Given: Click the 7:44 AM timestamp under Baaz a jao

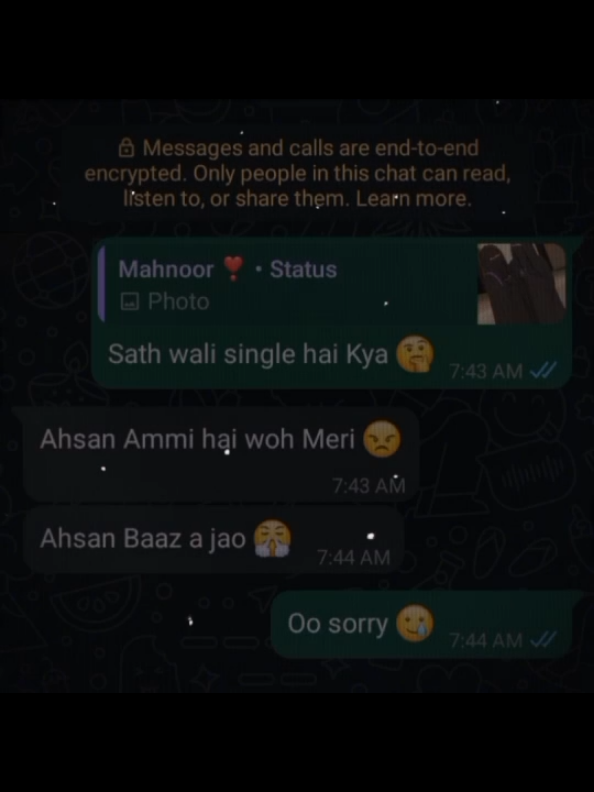Looking at the screenshot, I should click(354, 558).
